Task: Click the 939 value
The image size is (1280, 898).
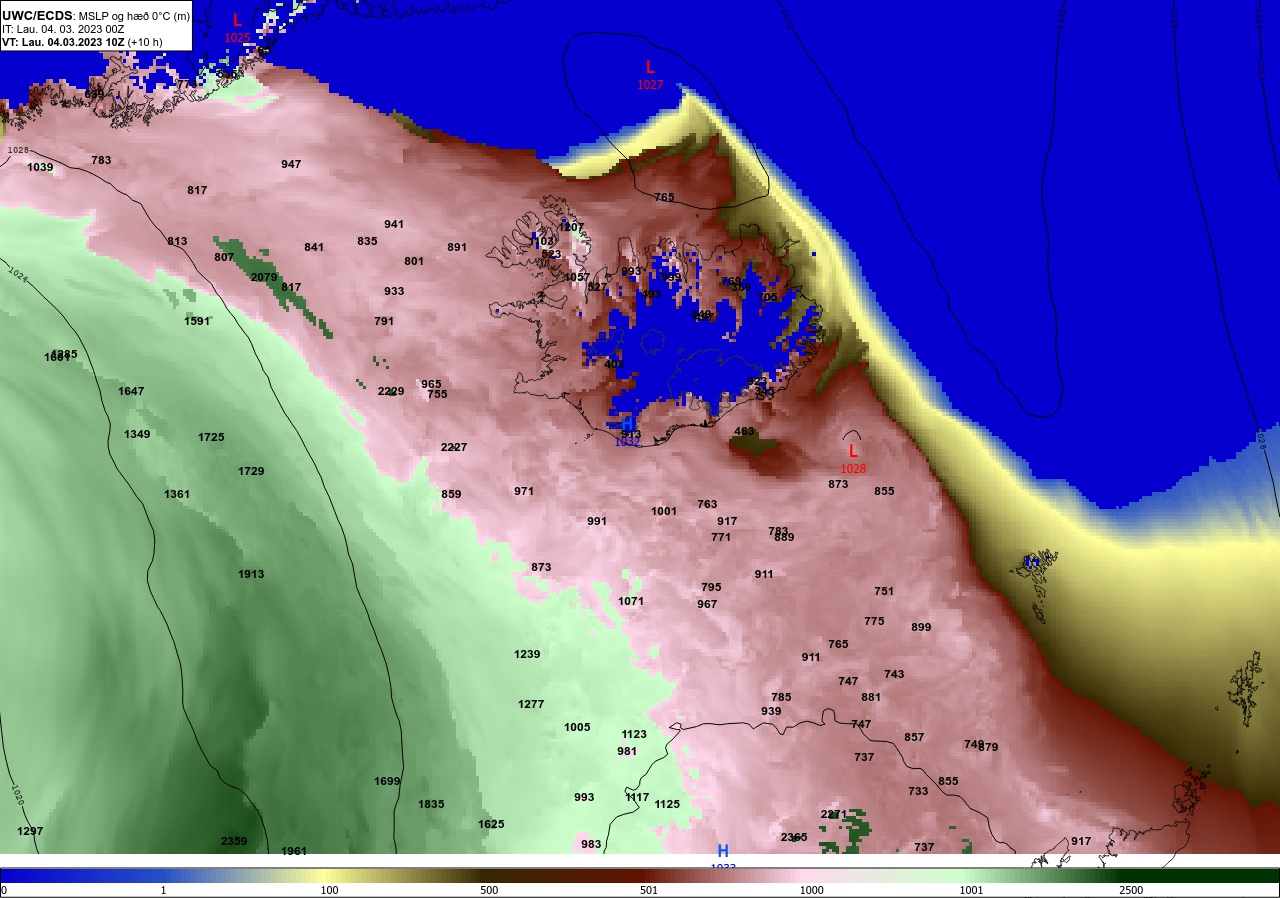Action: [x=771, y=711]
